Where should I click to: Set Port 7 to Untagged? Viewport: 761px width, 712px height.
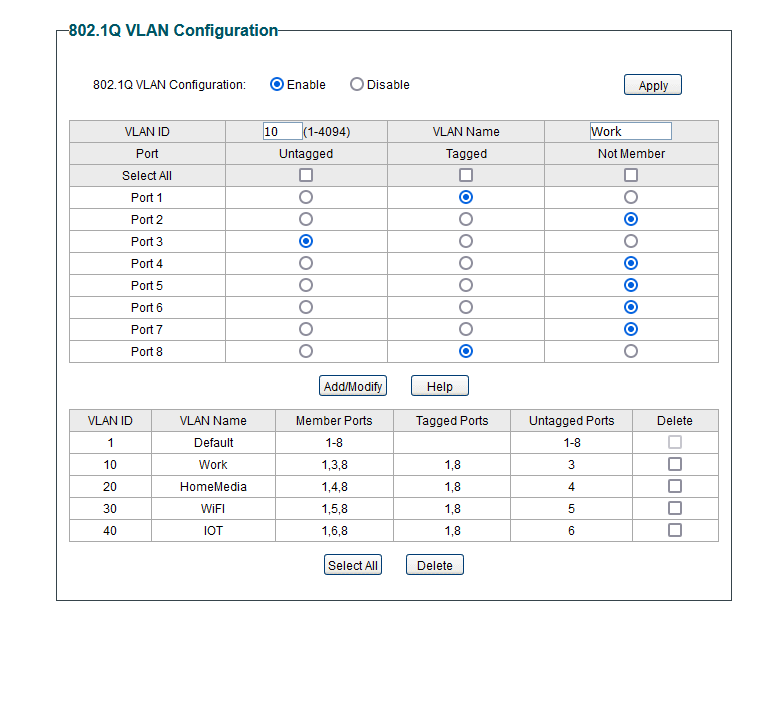(x=306, y=329)
